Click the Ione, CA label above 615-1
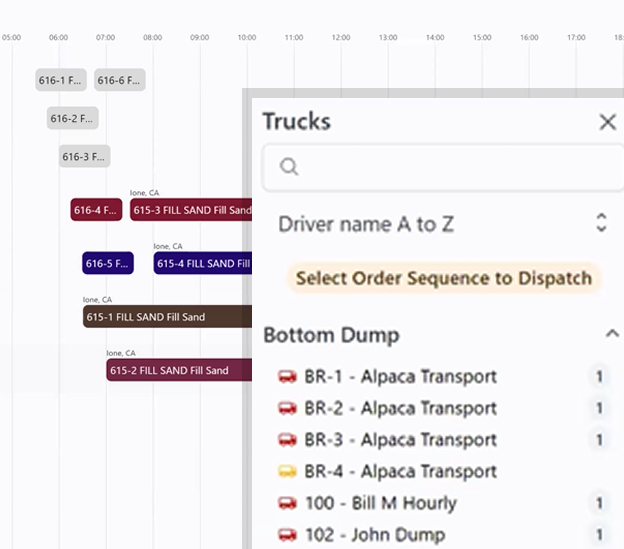The height and width of the screenshot is (549, 624). click(x=98, y=300)
